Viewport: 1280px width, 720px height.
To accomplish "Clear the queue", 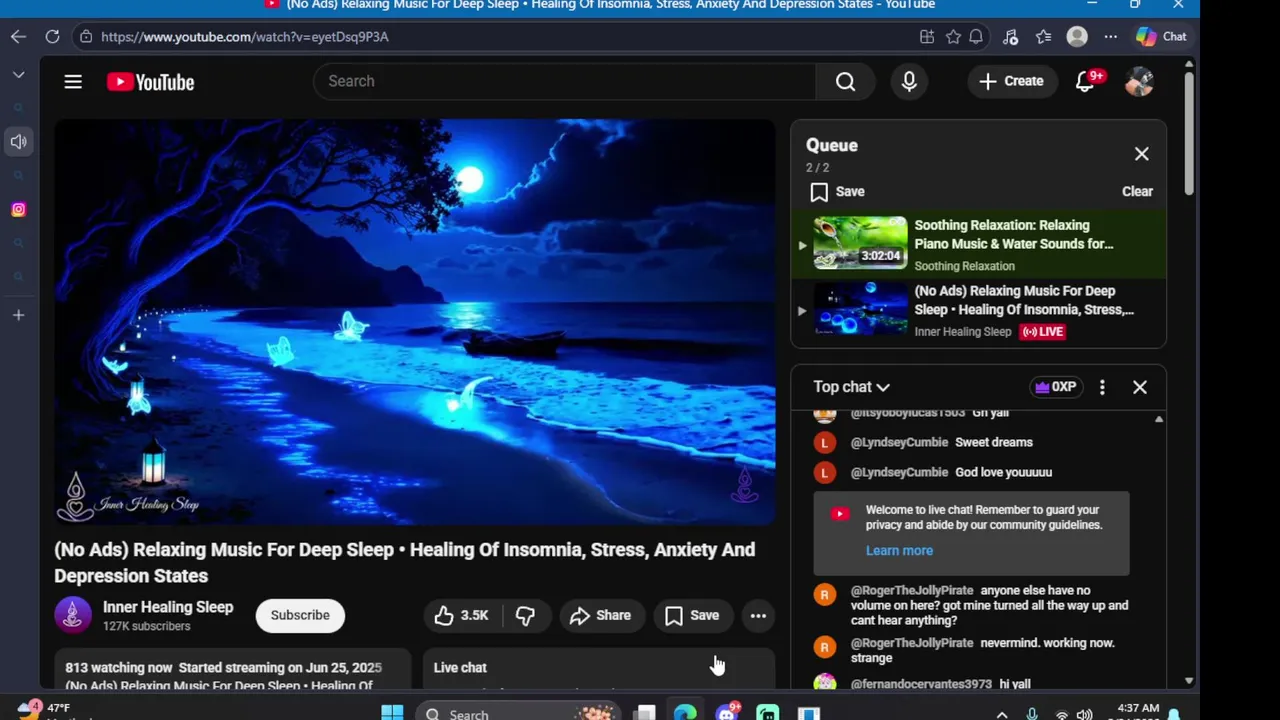I will (1137, 191).
